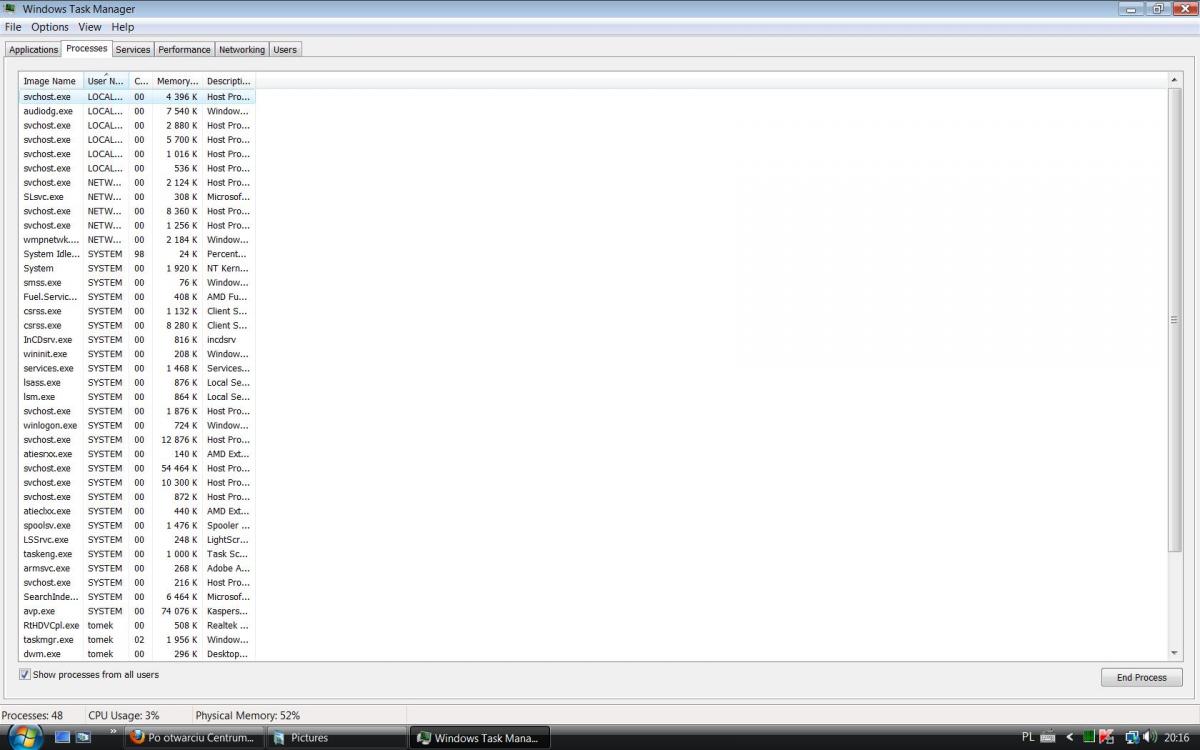Open the Pictures folder taskbar button

pyautogui.click(x=338, y=738)
